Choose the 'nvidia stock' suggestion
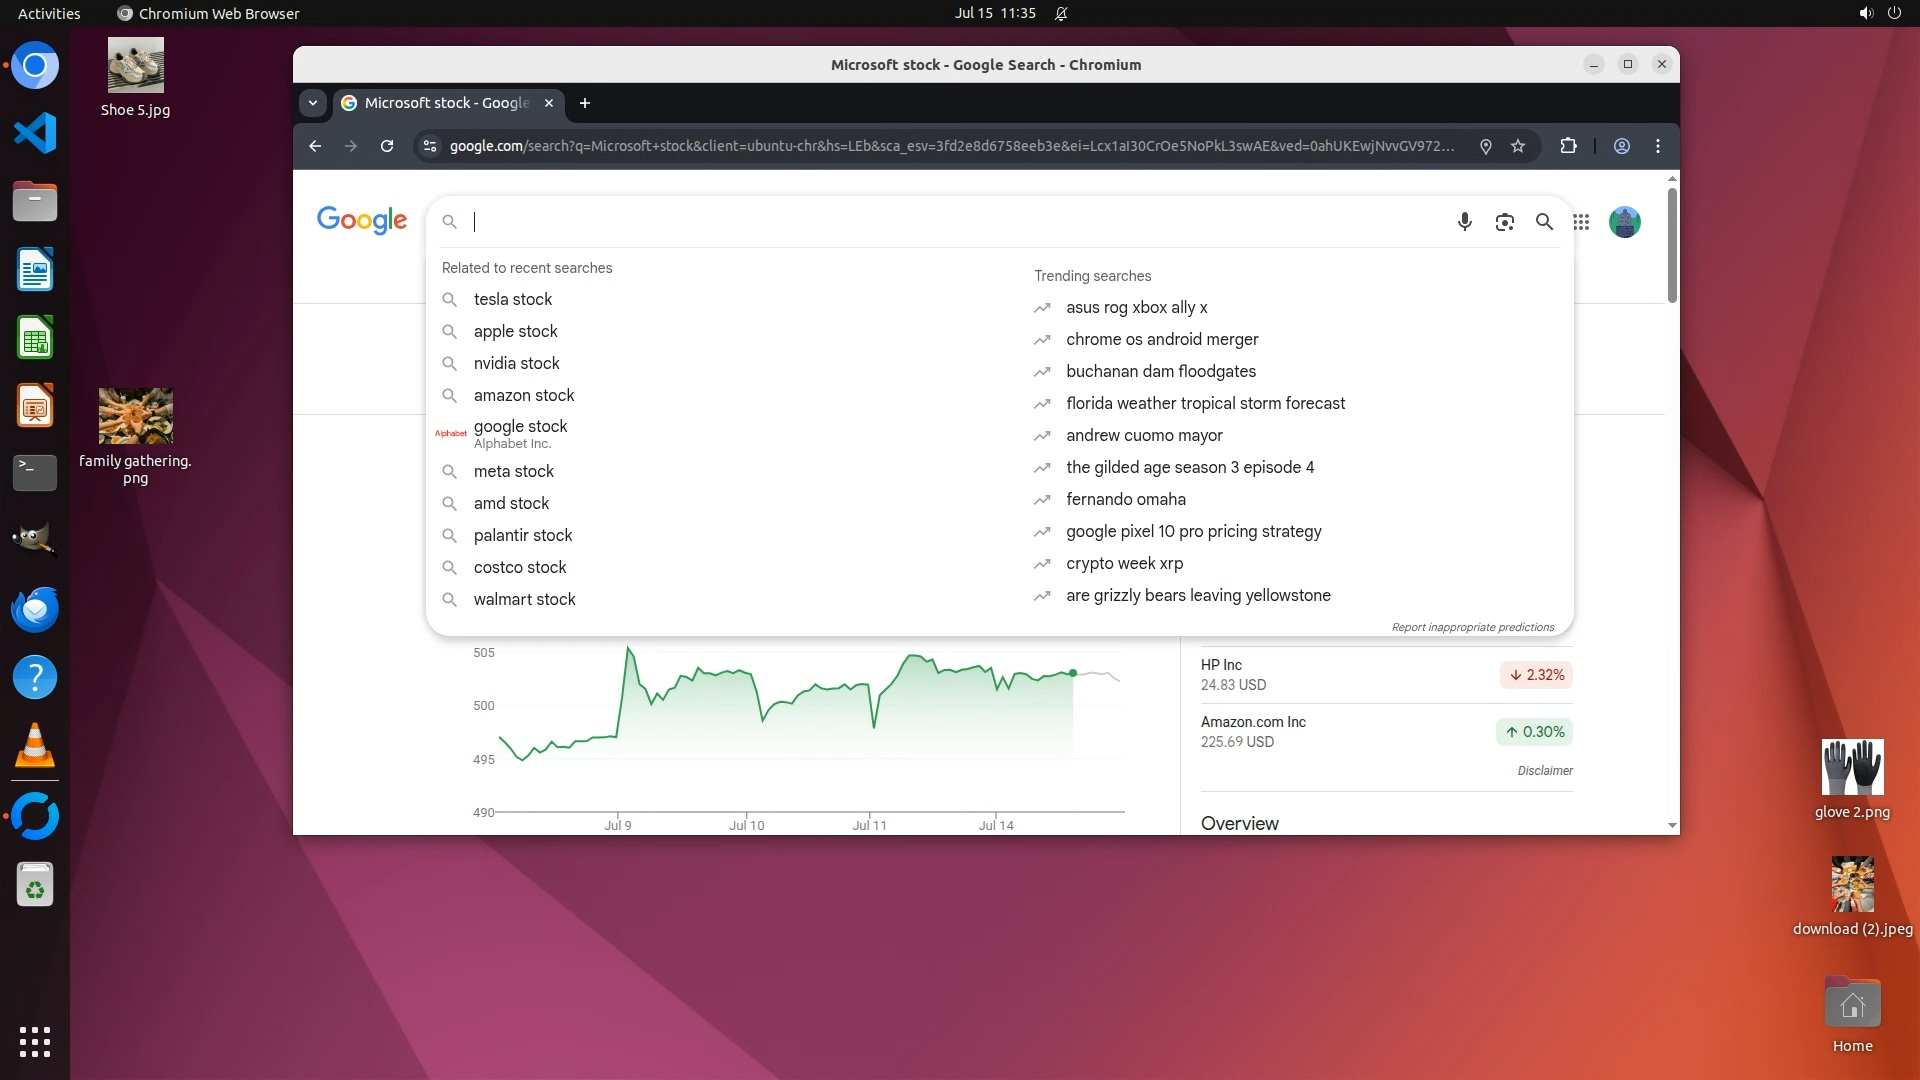This screenshot has height=1080, width=1920. pos(516,363)
